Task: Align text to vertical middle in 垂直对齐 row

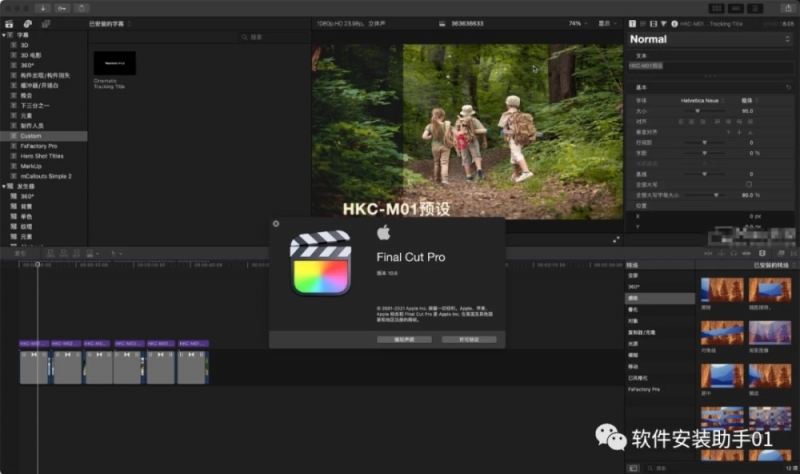Action: (739, 132)
